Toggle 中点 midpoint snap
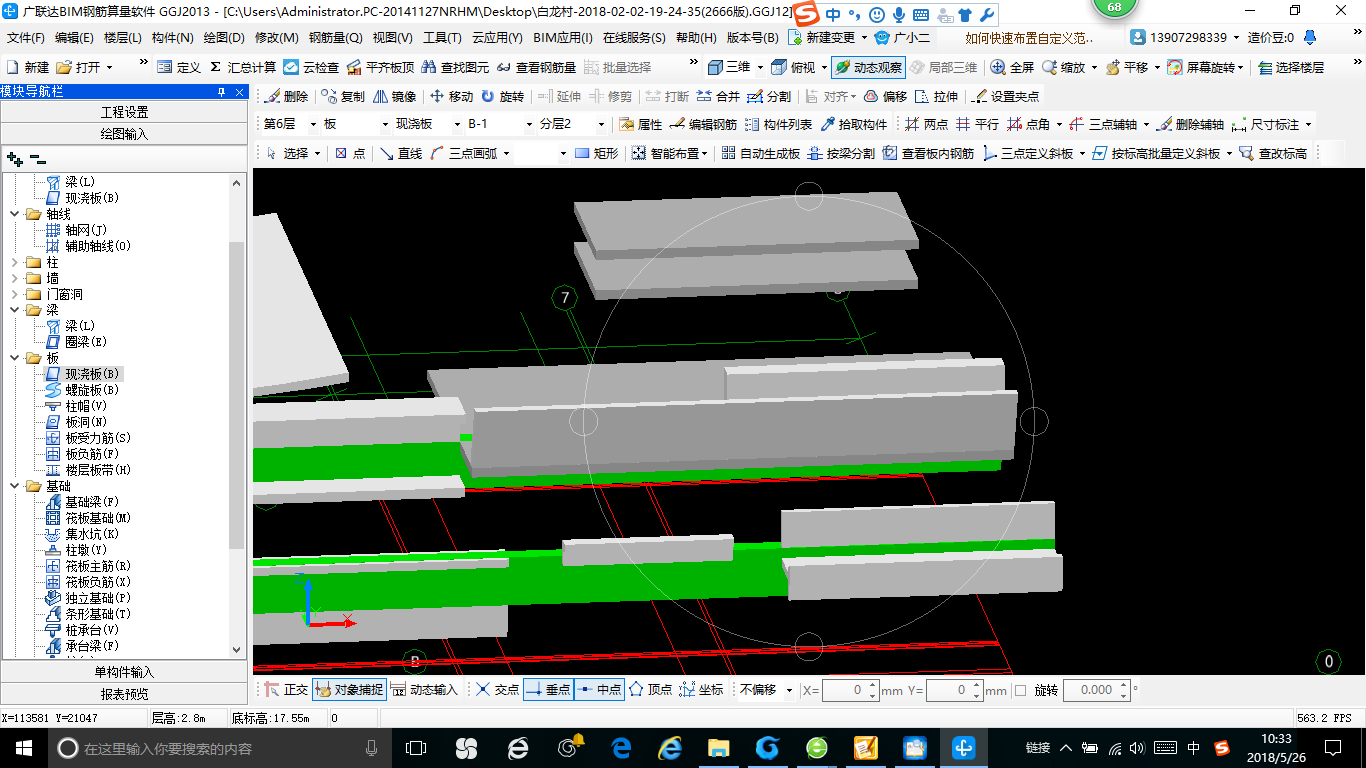The image size is (1366, 768). tap(600, 689)
